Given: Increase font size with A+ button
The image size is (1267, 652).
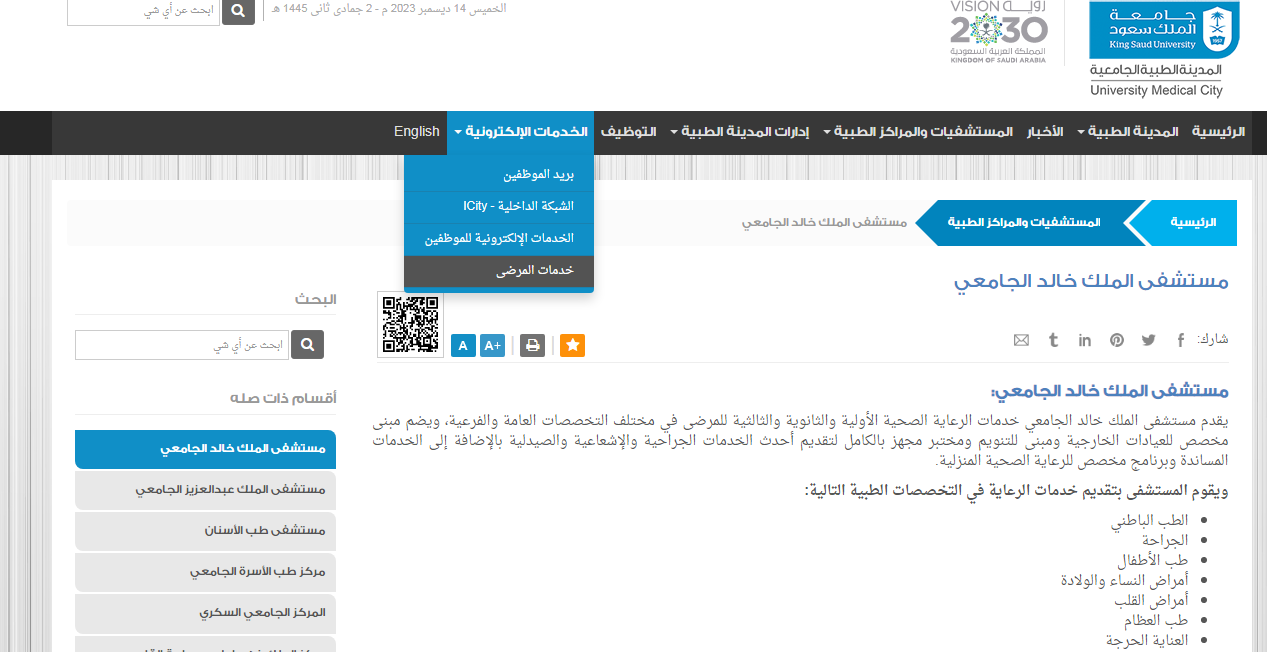Looking at the screenshot, I should point(492,345).
